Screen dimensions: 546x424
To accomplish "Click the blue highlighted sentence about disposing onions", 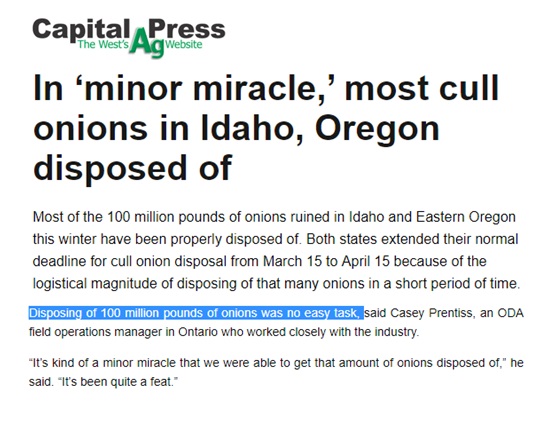I will click(x=196, y=313).
